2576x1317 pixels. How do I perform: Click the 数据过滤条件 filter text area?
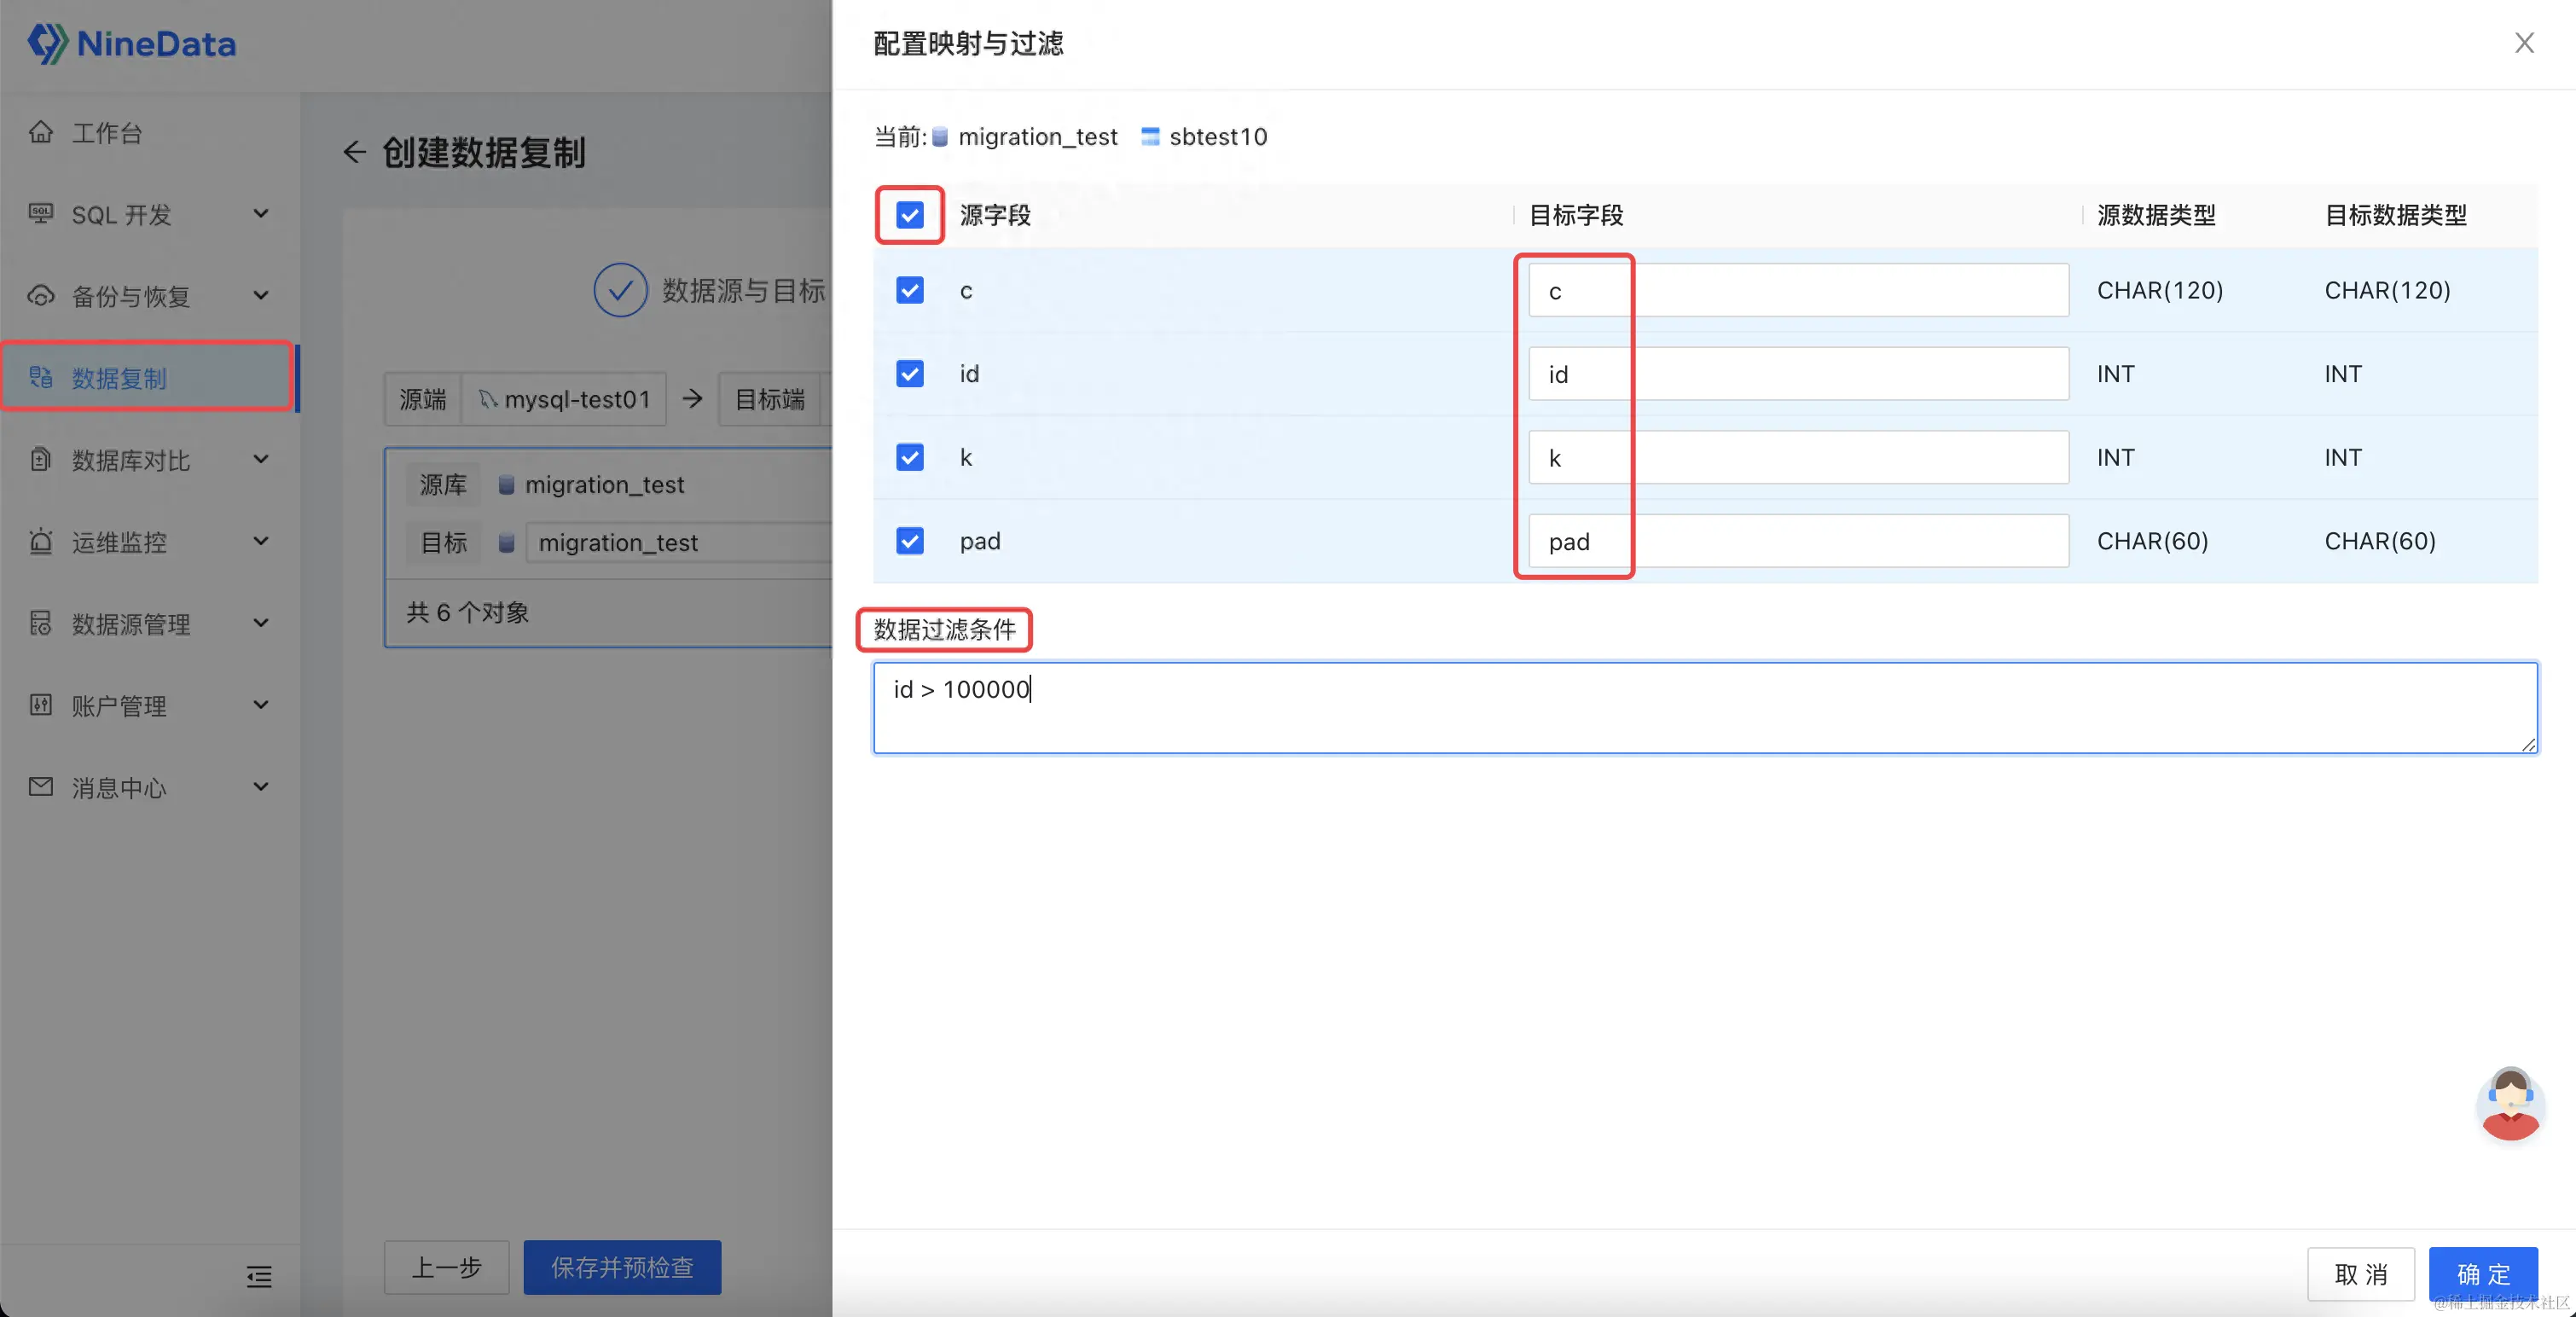click(1704, 708)
